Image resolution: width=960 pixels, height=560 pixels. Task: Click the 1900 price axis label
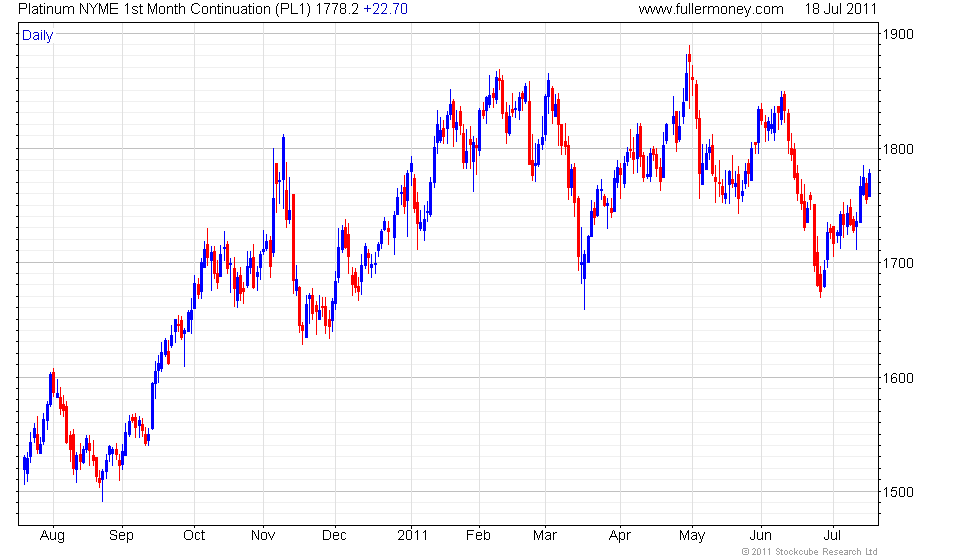[898, 34]
